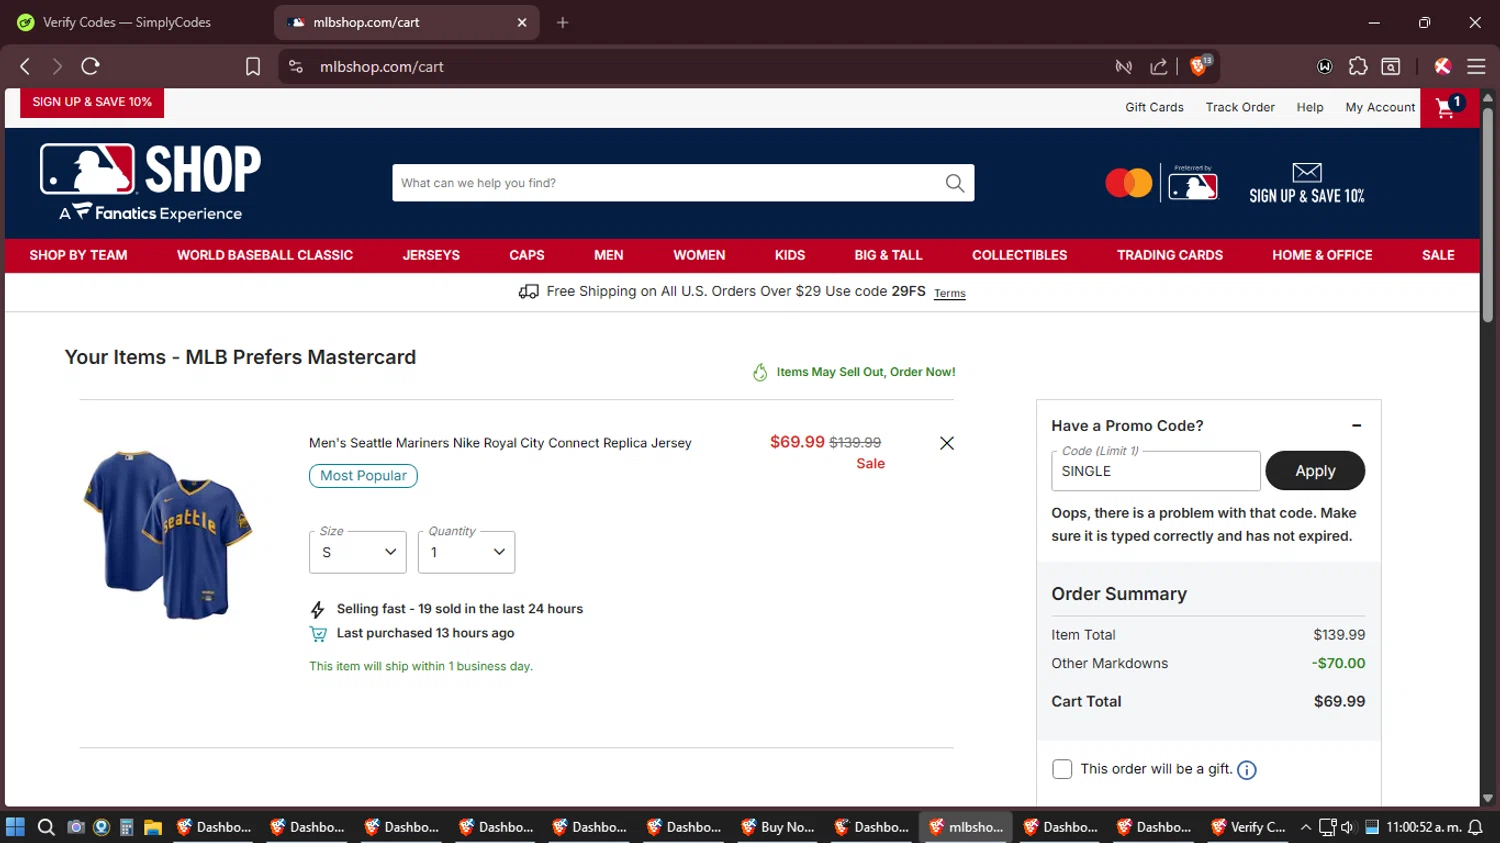
Task: Open the browser hamburger menu
Action: click(1476, 66)
